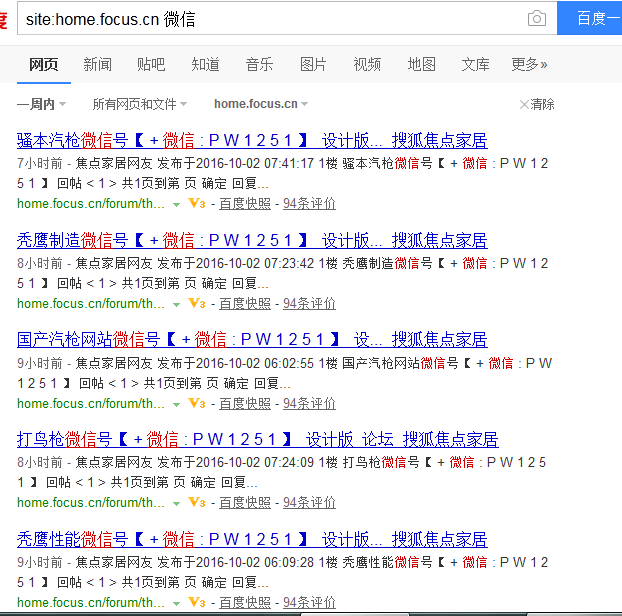Click the V3 credibility icon for 打鸟枪 result
The image size is (622, 616).
[x=197, y=503]
